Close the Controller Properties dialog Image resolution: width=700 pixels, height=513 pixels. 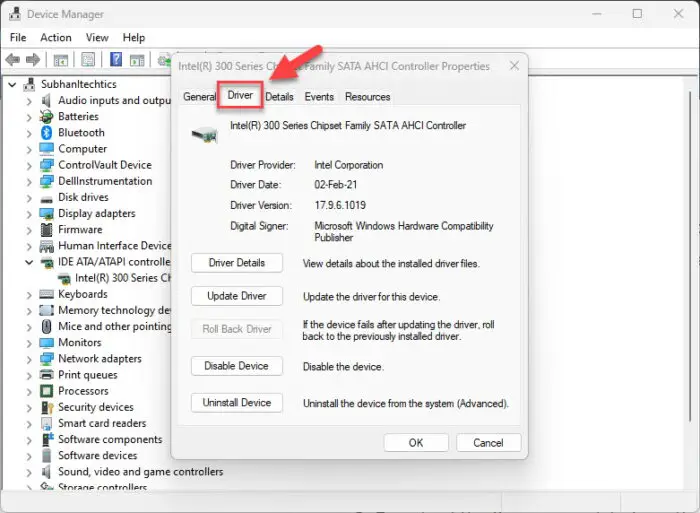pos(515,66)
